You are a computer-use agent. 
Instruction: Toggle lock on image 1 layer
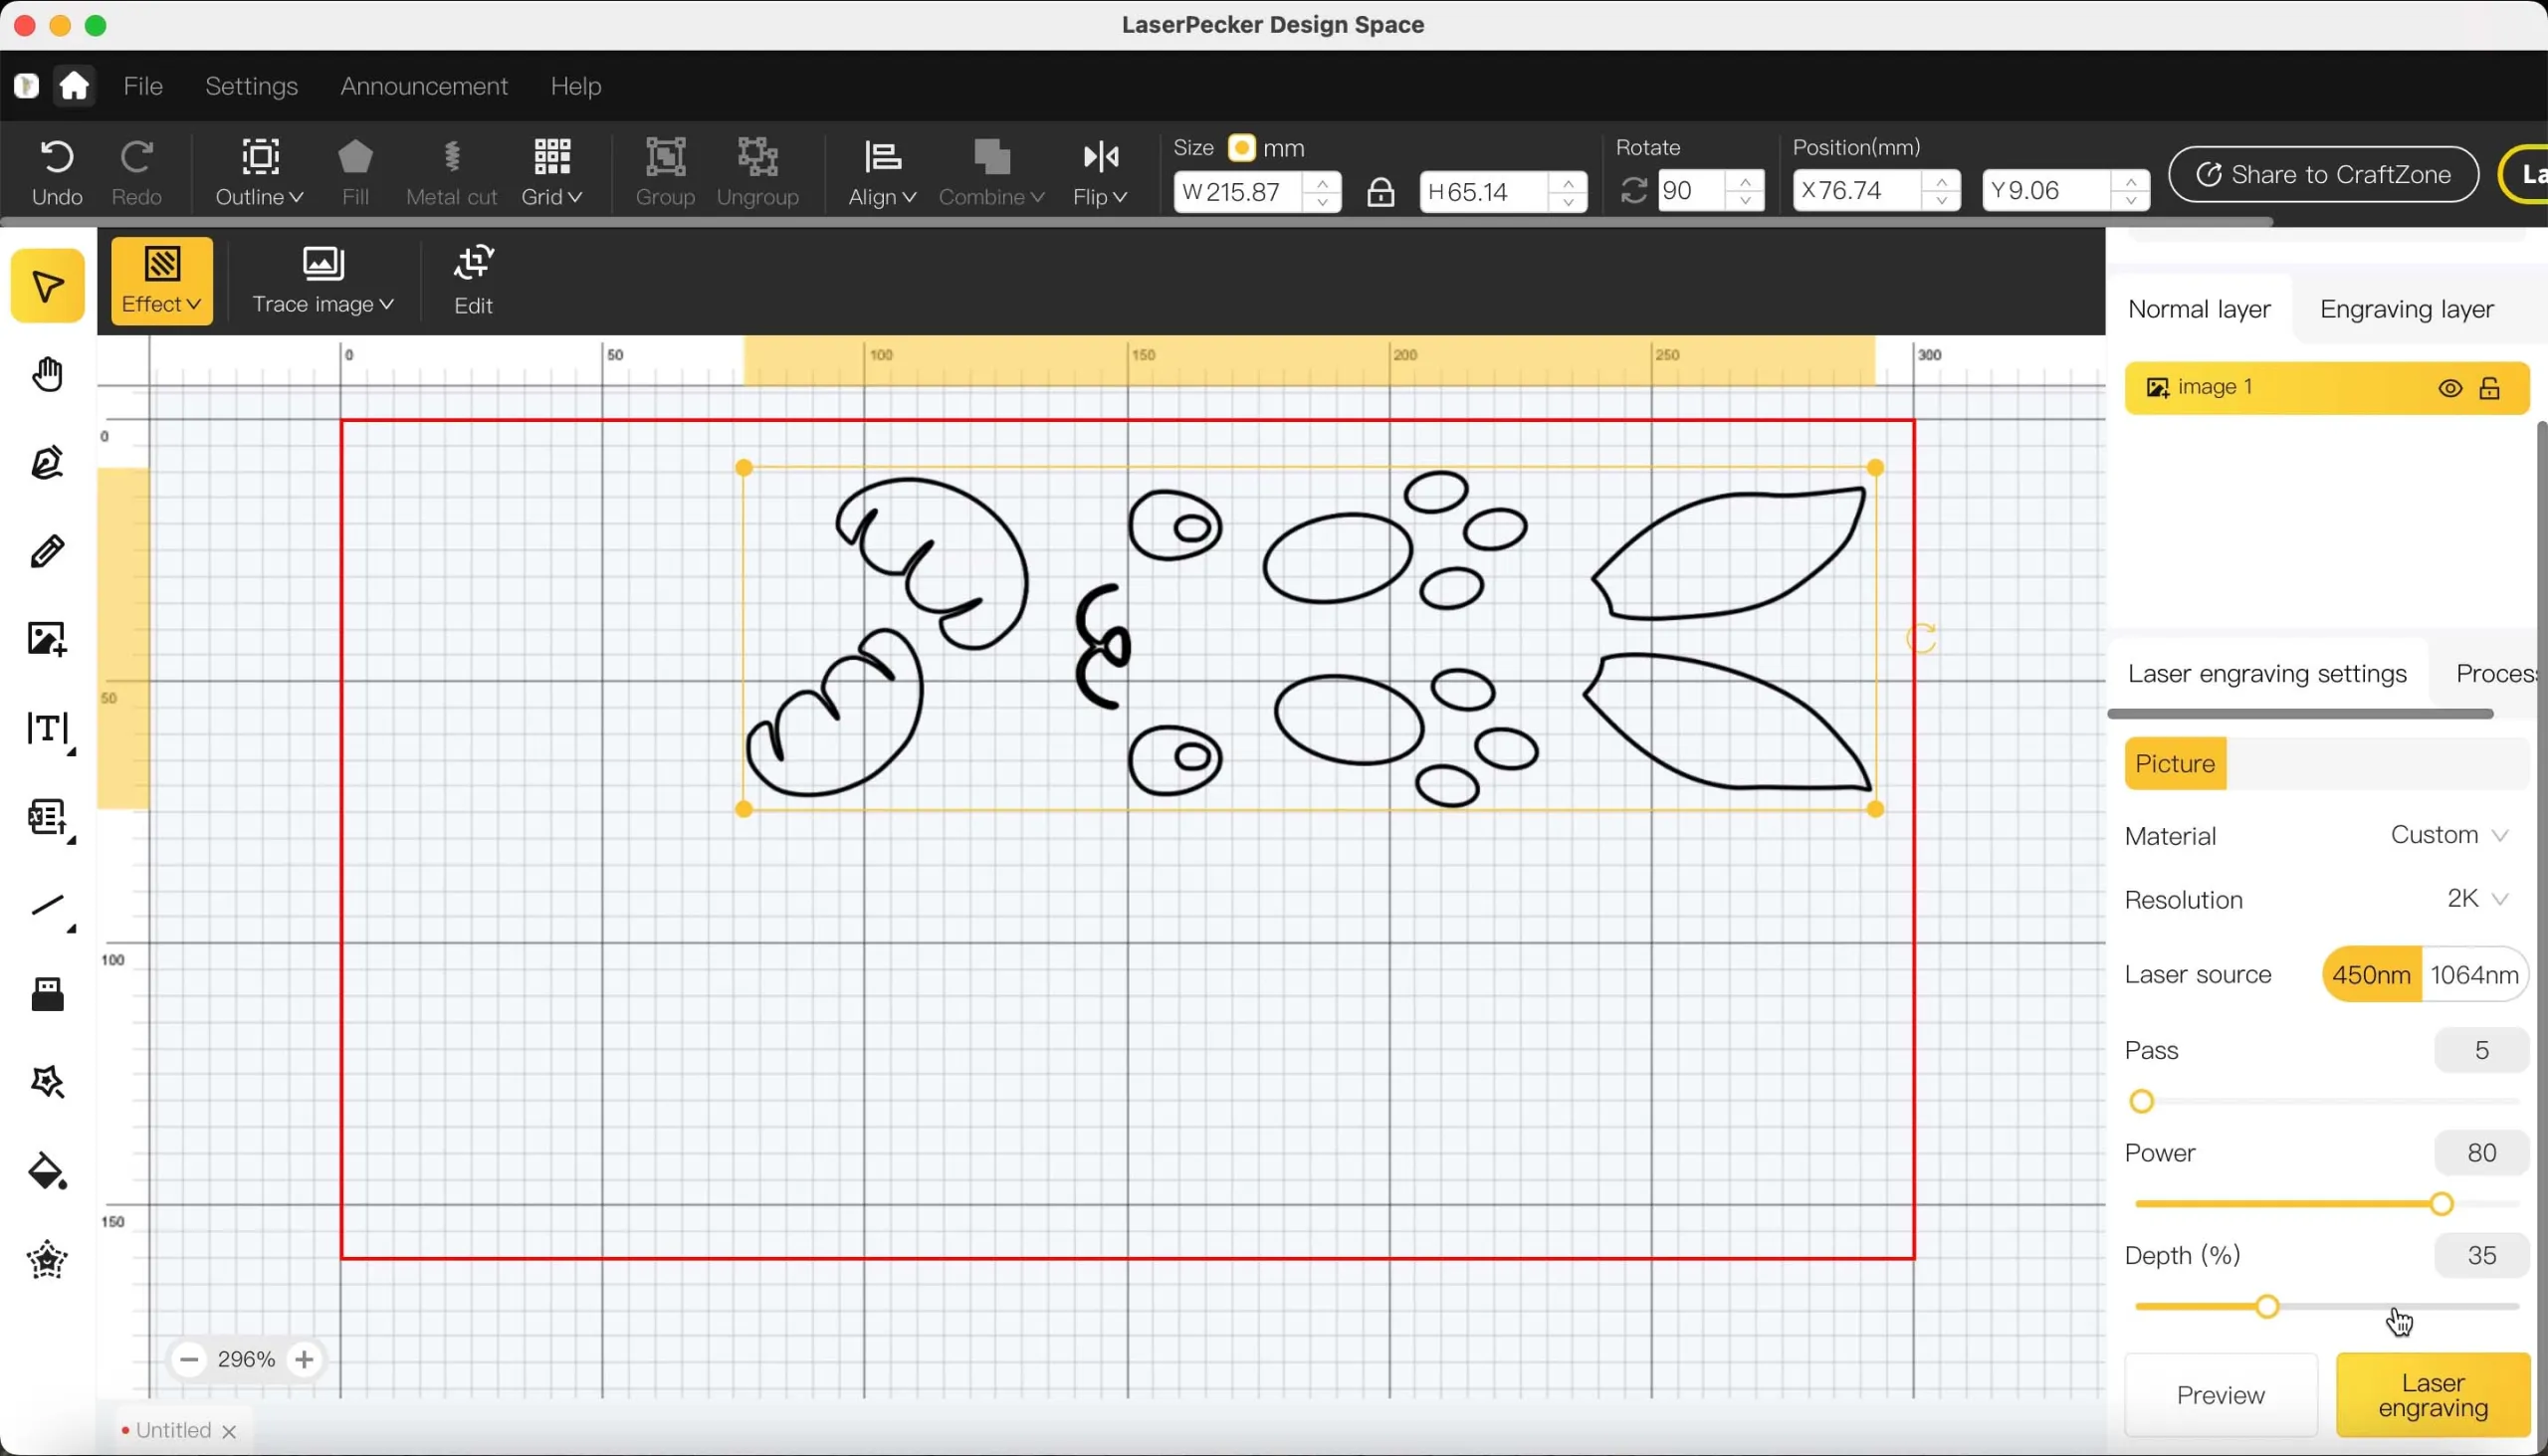(2491, 389)
